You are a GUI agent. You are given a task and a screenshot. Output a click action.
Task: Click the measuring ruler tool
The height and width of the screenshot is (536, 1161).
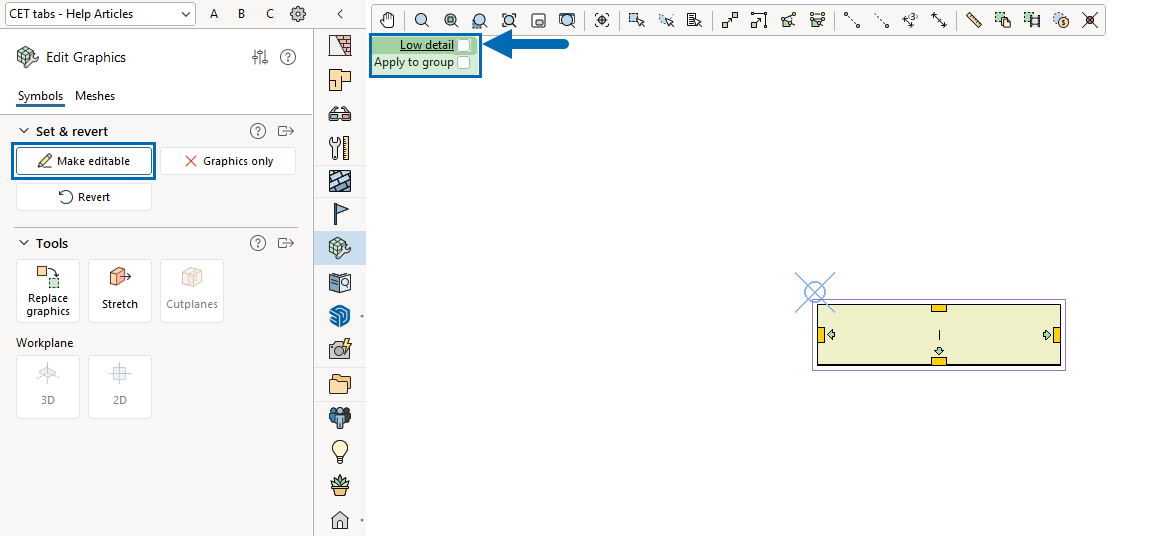pos(974,20)
